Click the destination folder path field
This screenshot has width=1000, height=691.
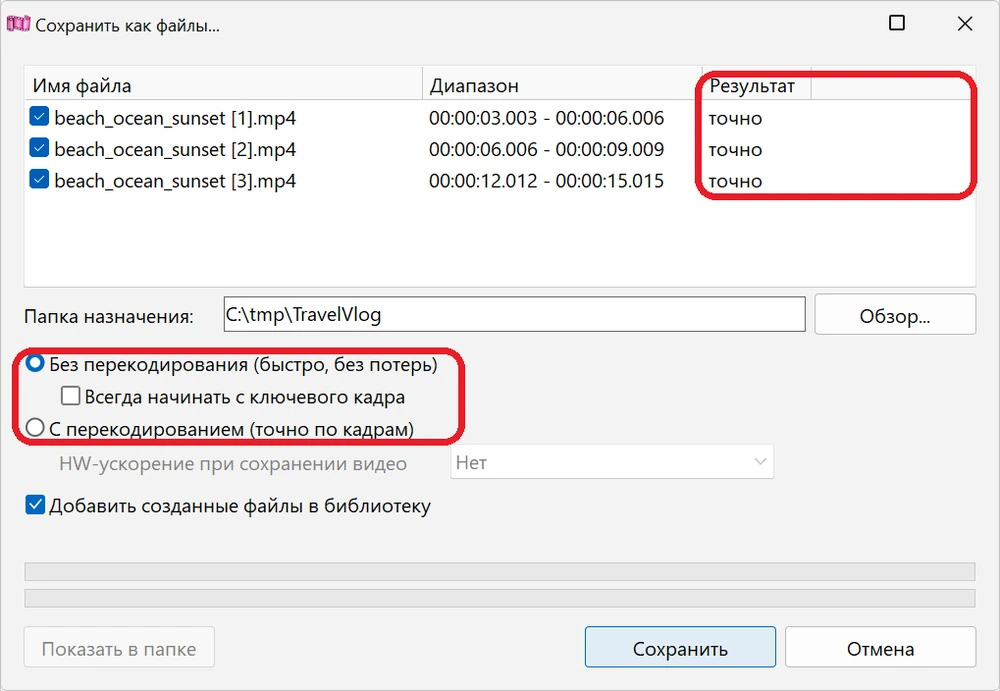514,314
